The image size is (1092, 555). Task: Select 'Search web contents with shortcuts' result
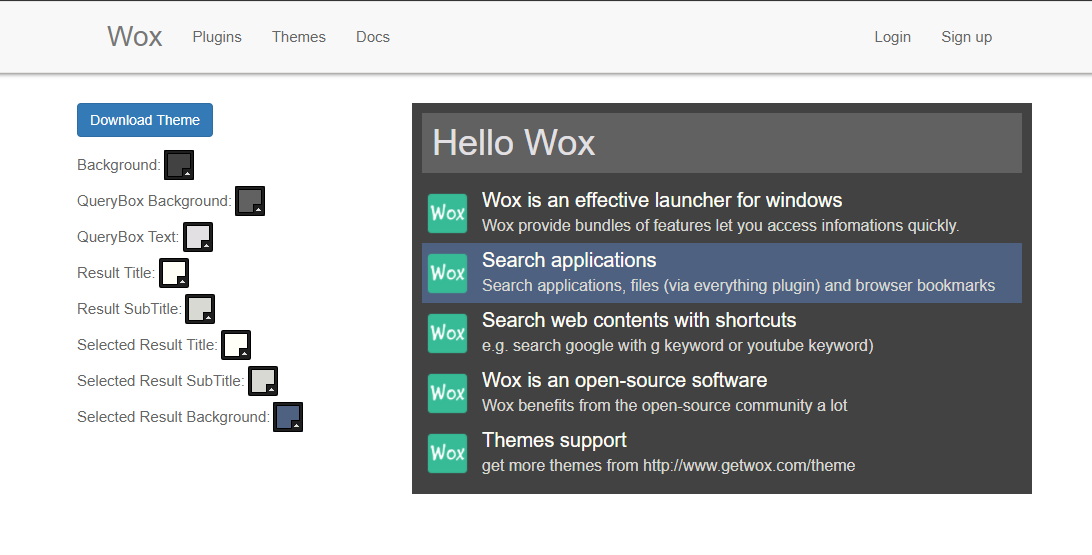(x=639, y=320)
